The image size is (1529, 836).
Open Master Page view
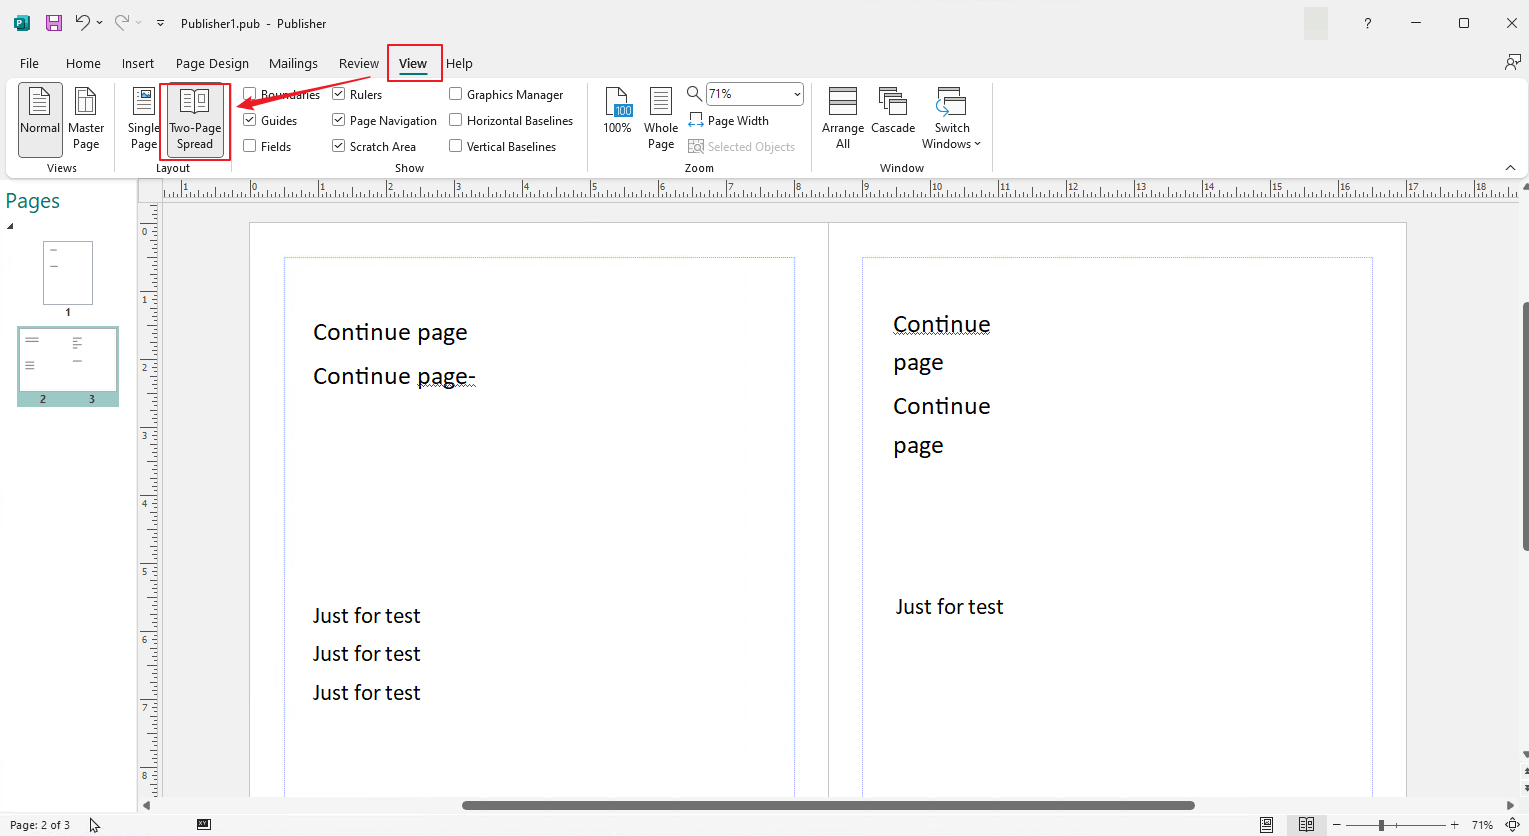86,120
